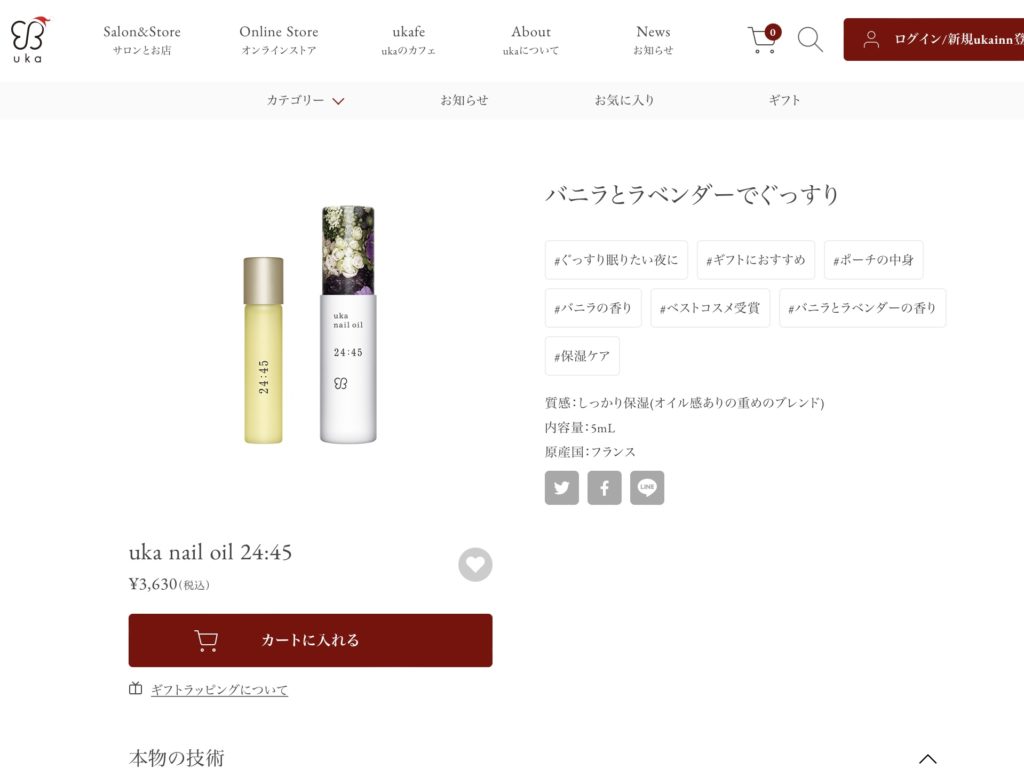Open the Online Store menu
The height and width of the screenshot is (768, 1024).
coord(279,39)
